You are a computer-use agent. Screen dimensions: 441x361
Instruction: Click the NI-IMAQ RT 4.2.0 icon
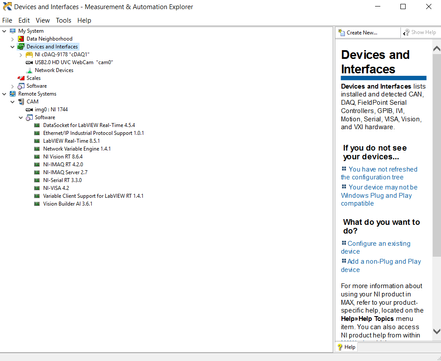pos(37,165)
